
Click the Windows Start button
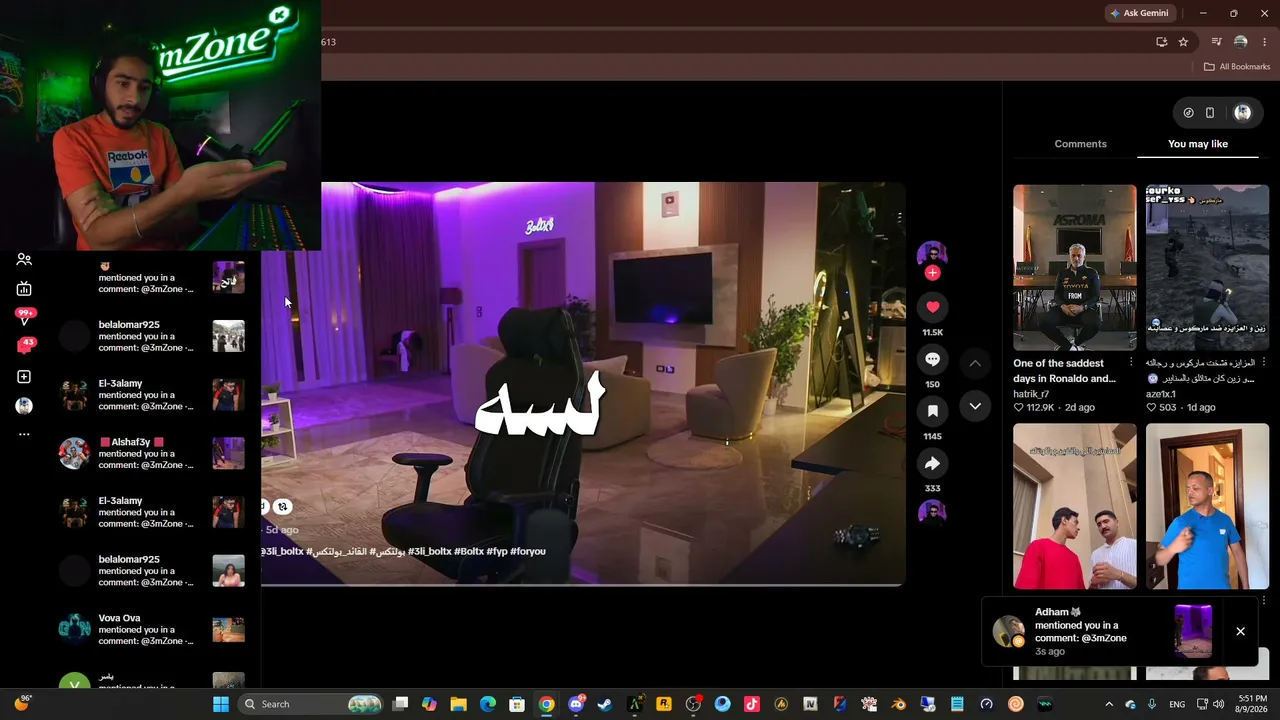point(221,704)
